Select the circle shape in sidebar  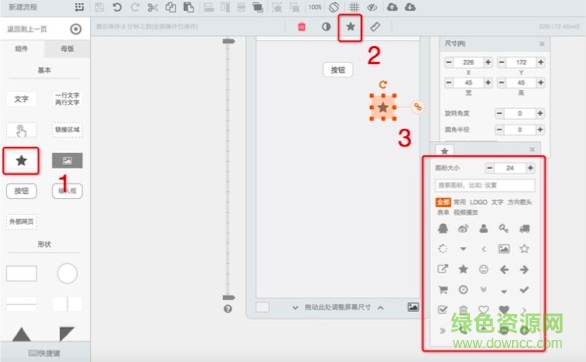pos(67,273)
